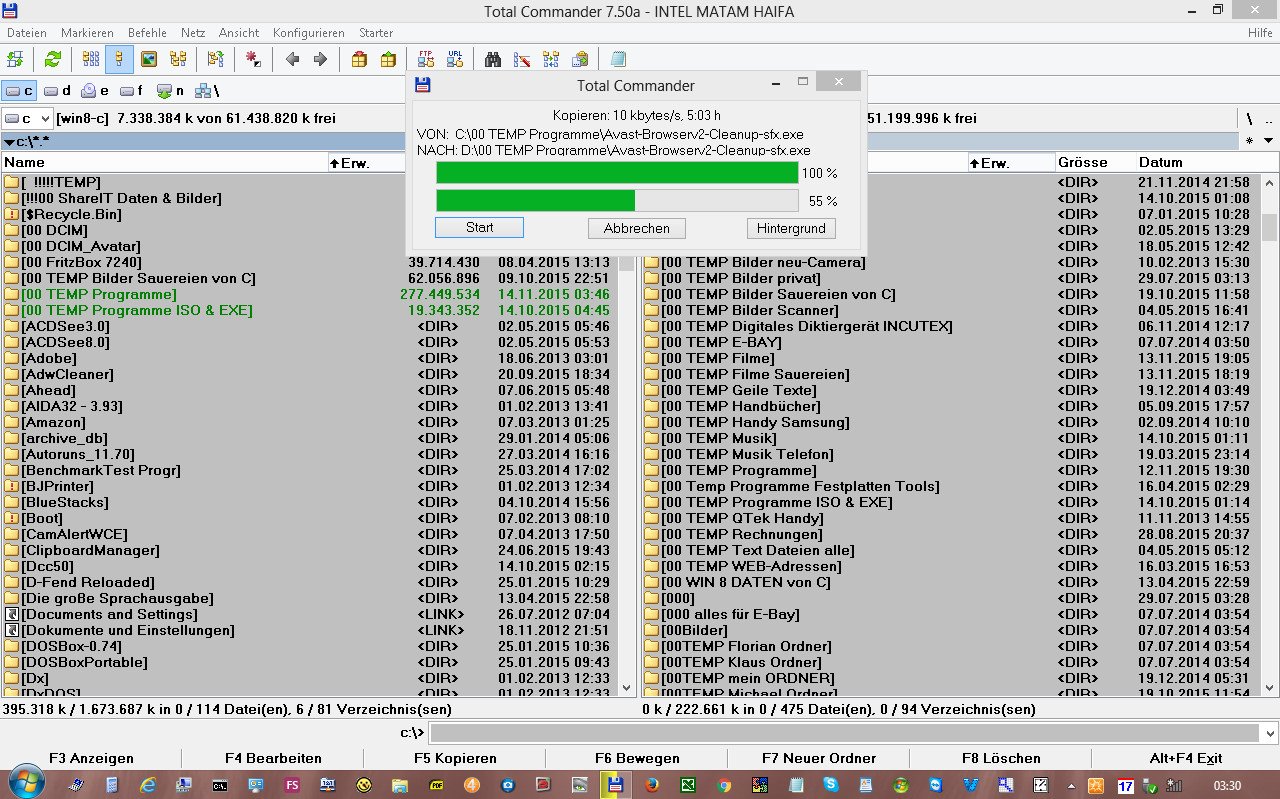Sort right panel by Grösse column
This screenshot has height=799, width=1280.
(1095, 162)
